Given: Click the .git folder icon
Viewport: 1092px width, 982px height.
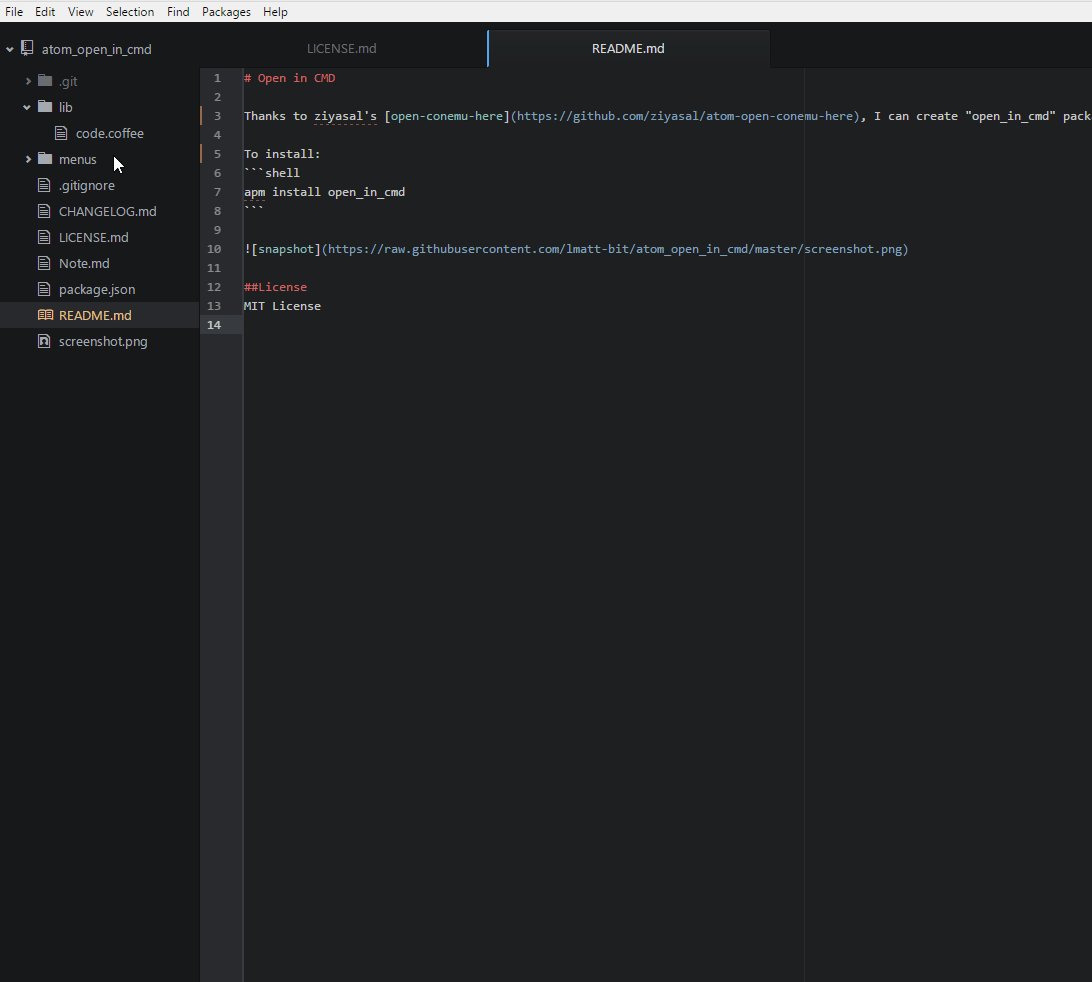Looking at the screenshot, I should click(44, 81).
